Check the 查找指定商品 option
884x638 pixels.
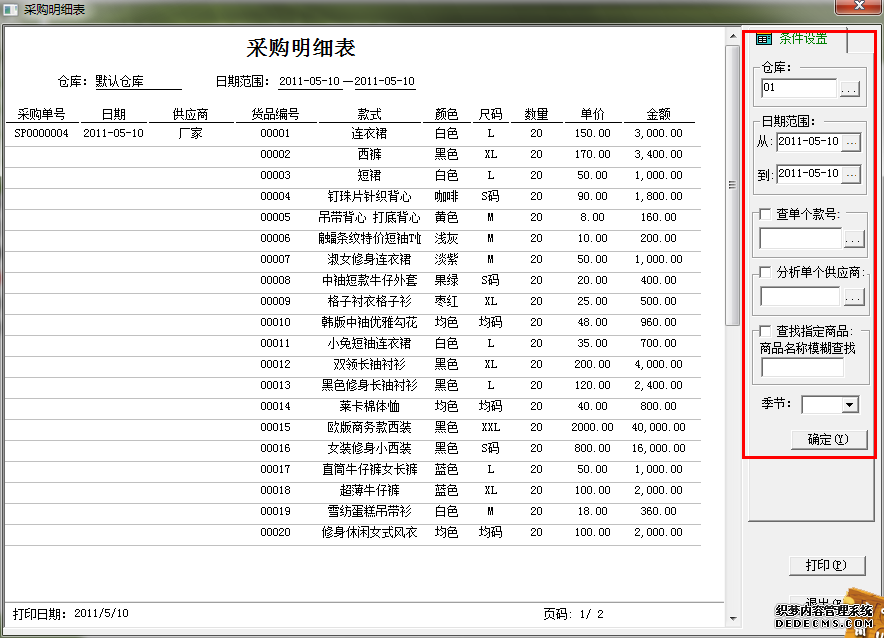pyautogui.click(x=766, y=330)
